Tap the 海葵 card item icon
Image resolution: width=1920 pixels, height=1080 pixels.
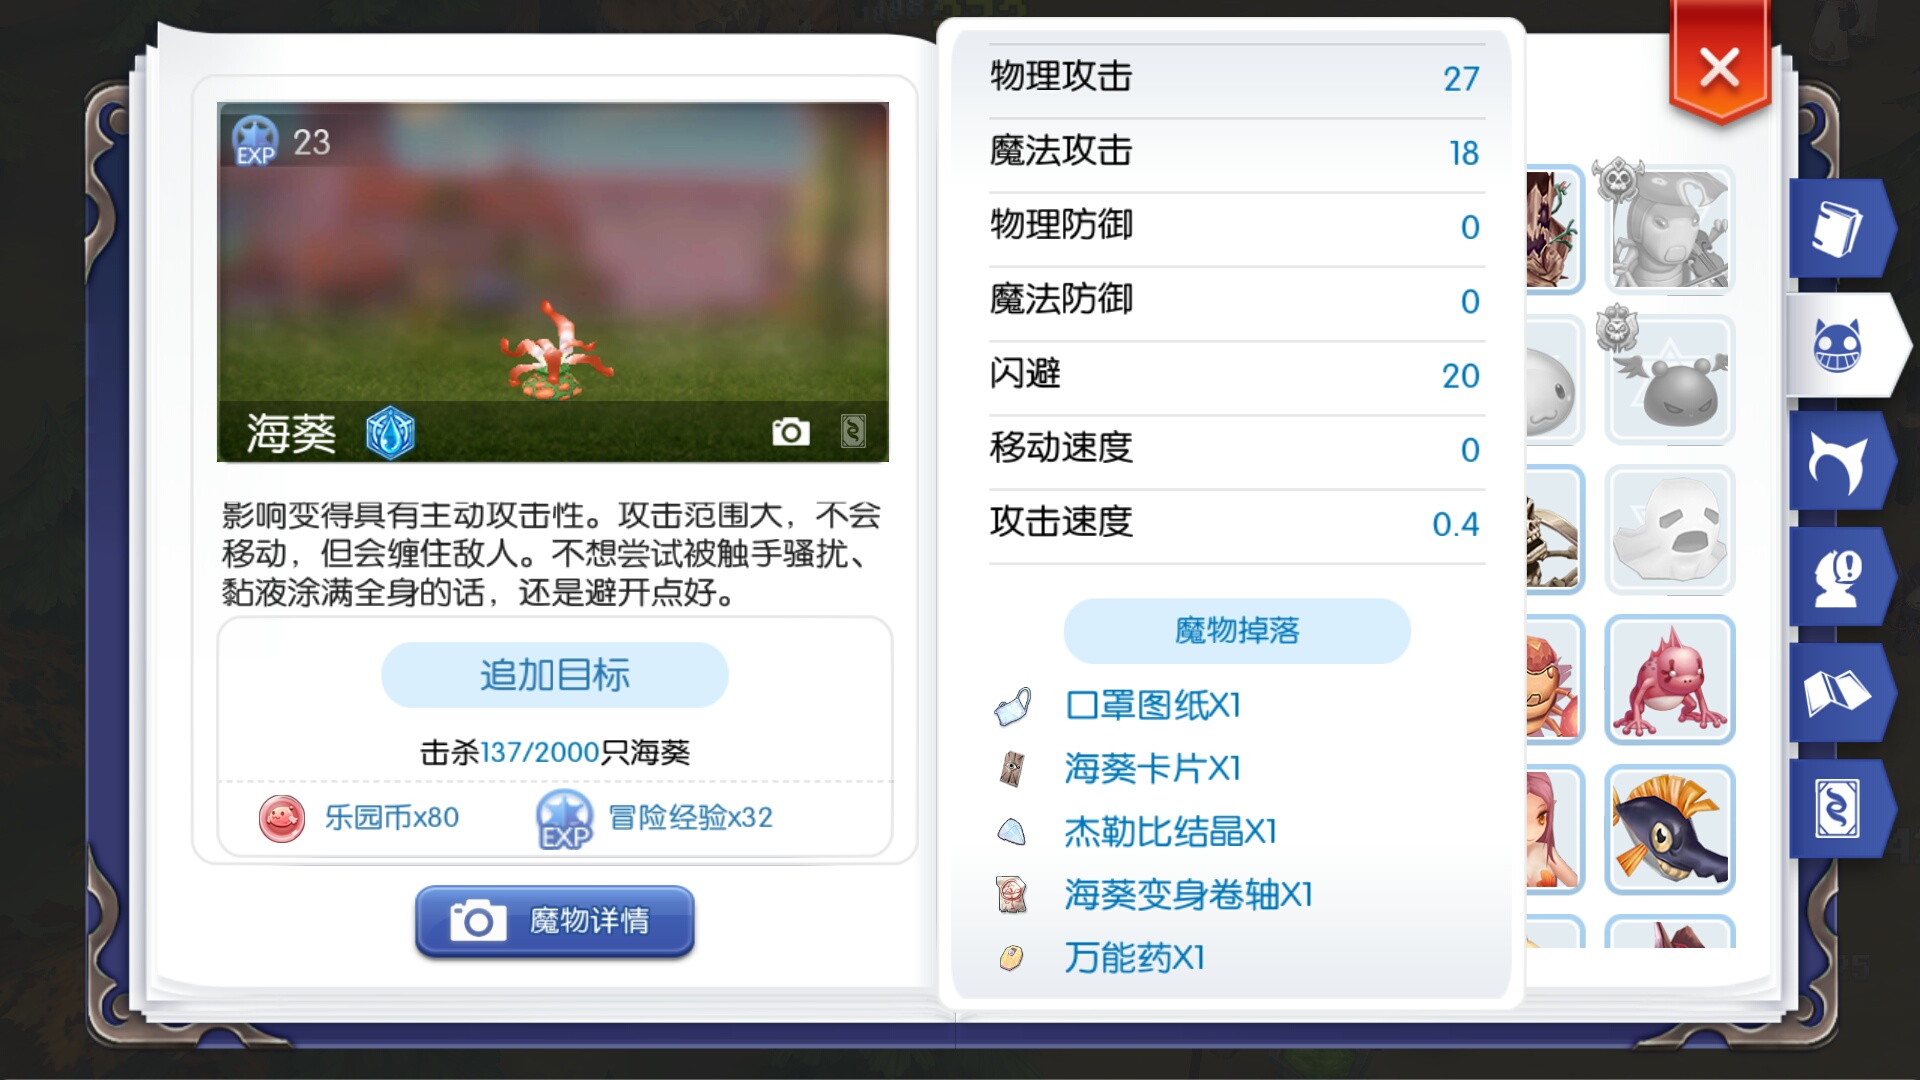pos(1012,769)
